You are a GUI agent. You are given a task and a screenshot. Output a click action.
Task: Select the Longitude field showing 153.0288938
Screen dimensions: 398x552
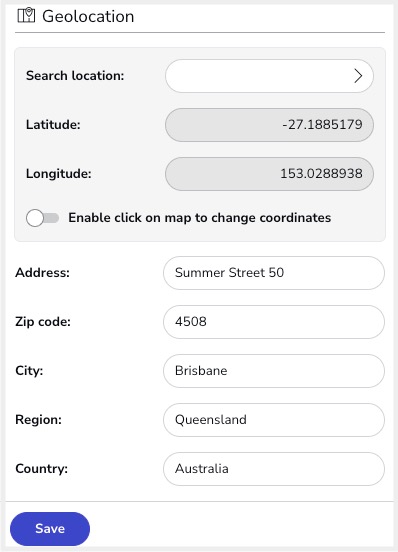pyautogui.click(x=269, y=174)
